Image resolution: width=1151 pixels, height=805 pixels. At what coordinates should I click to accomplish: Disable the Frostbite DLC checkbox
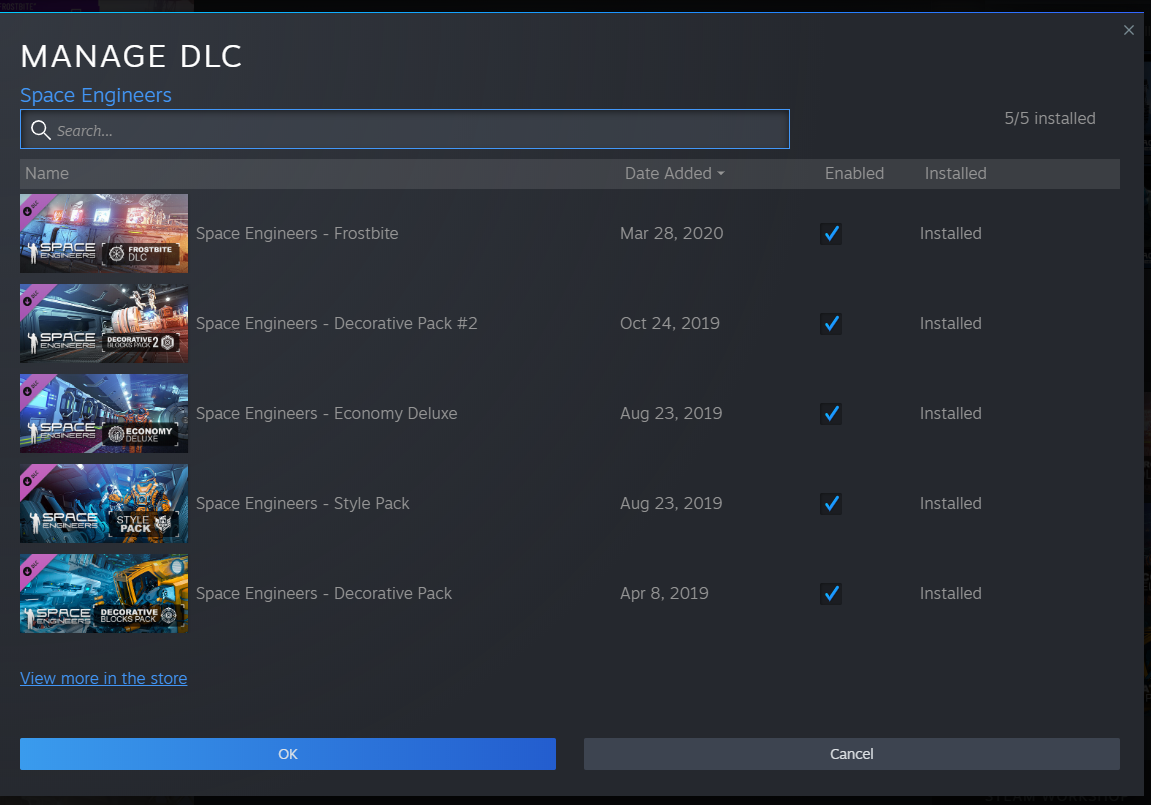830,234
